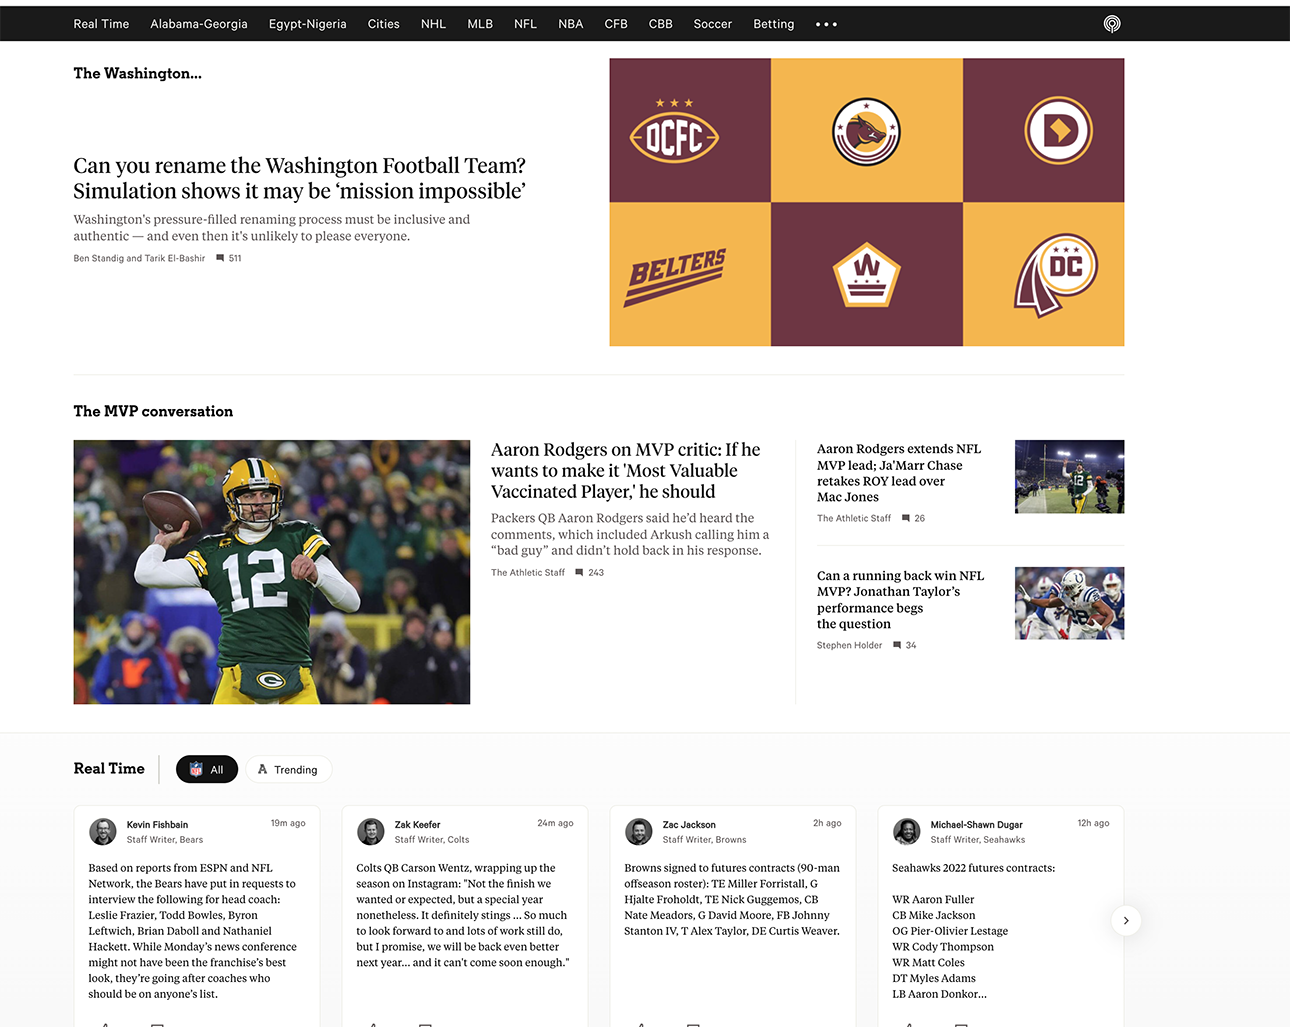Go to Alabama-Georgia navigation item
Viewport: 1290px width, 1027px height.
199,24
